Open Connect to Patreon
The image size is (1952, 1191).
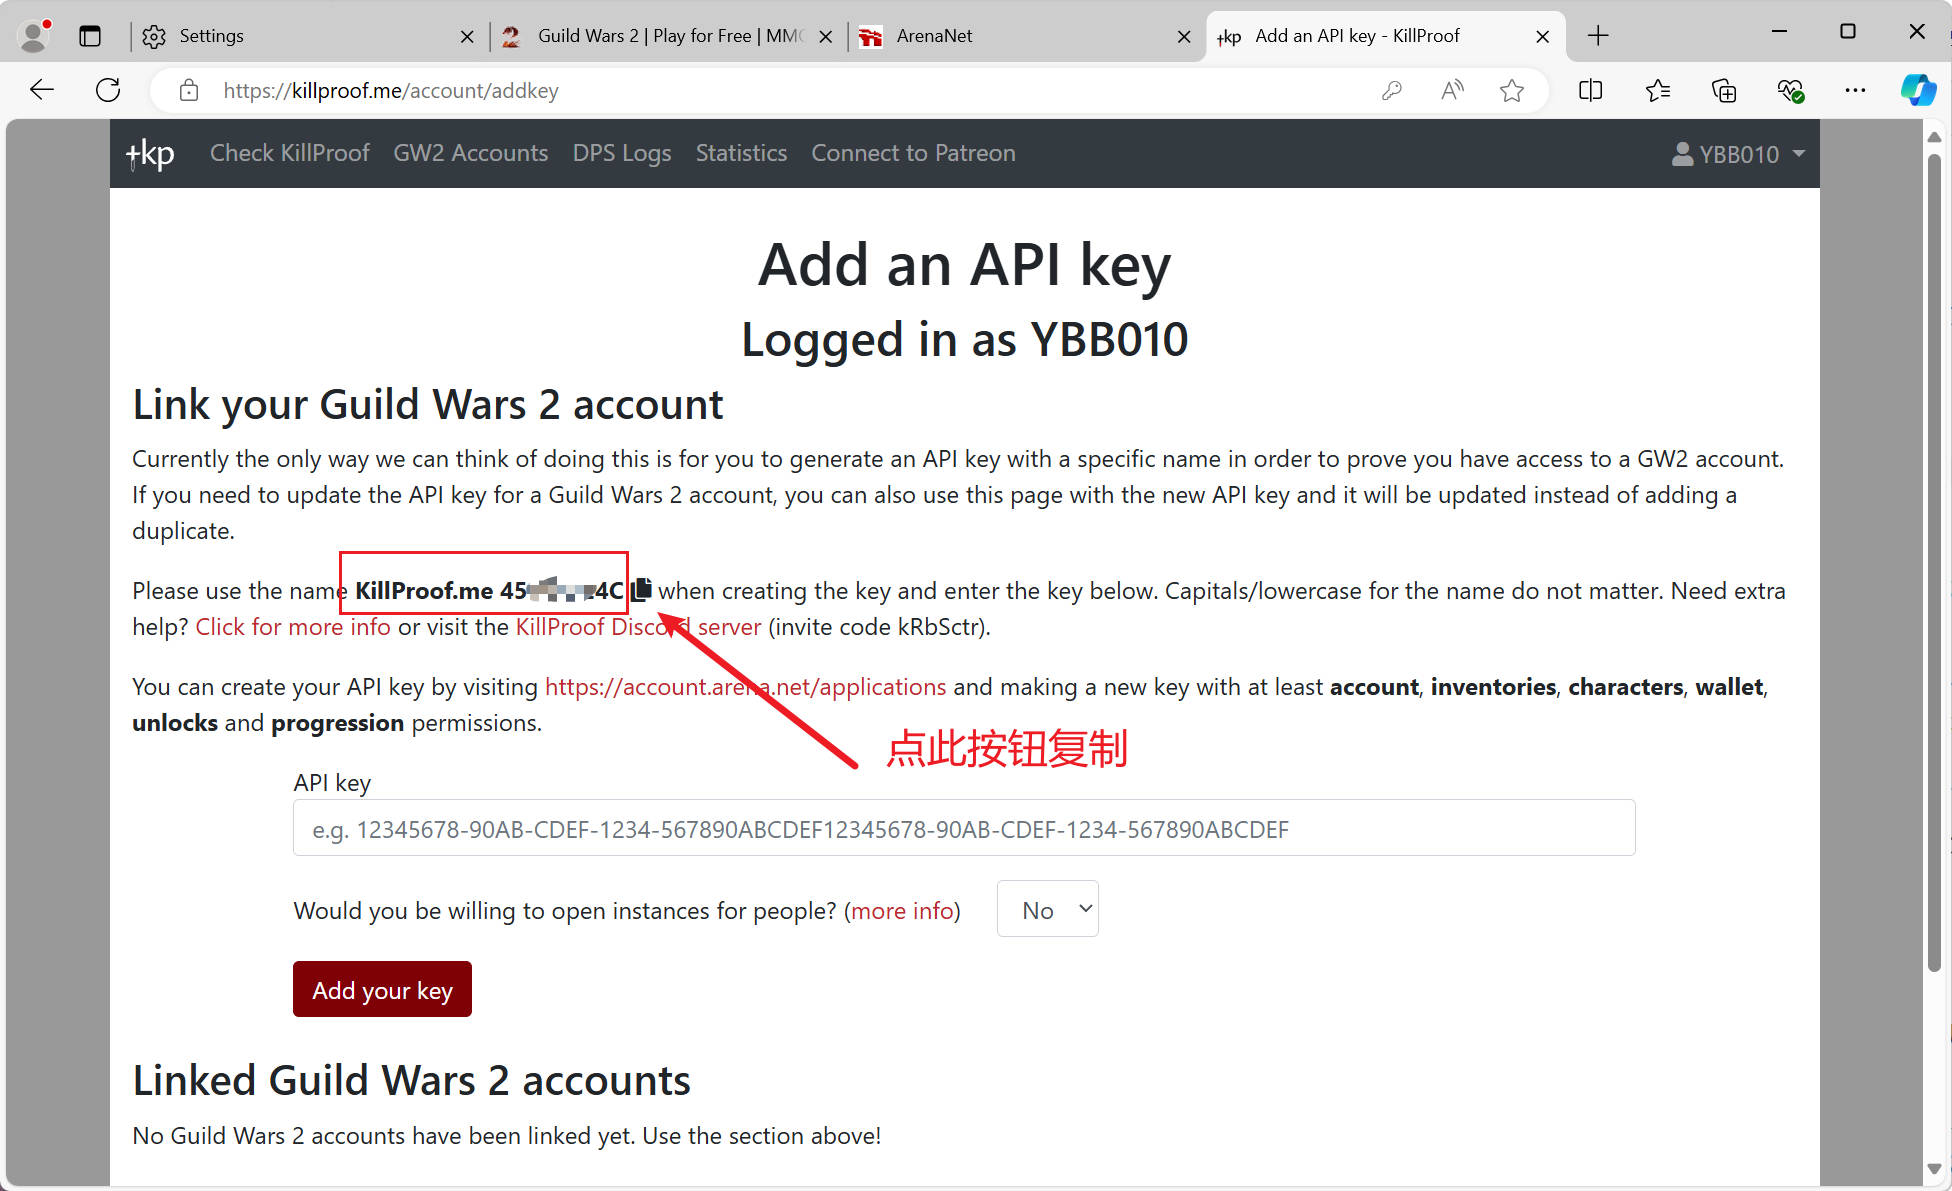pos(913,153)
